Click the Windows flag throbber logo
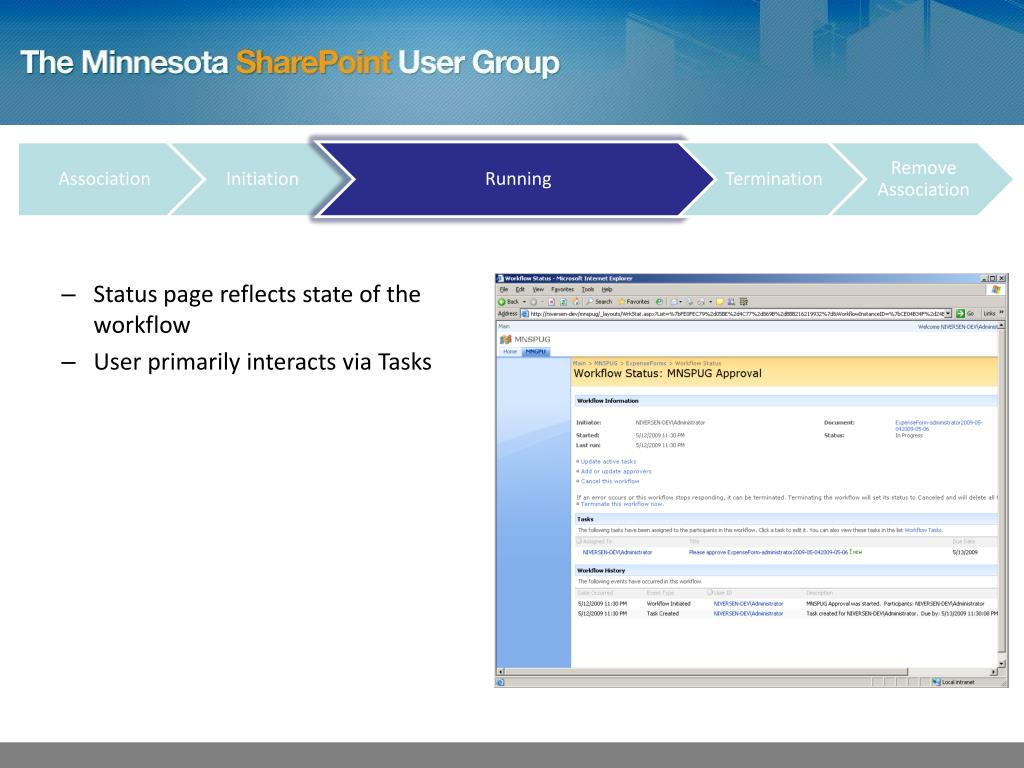 (996, 289)
